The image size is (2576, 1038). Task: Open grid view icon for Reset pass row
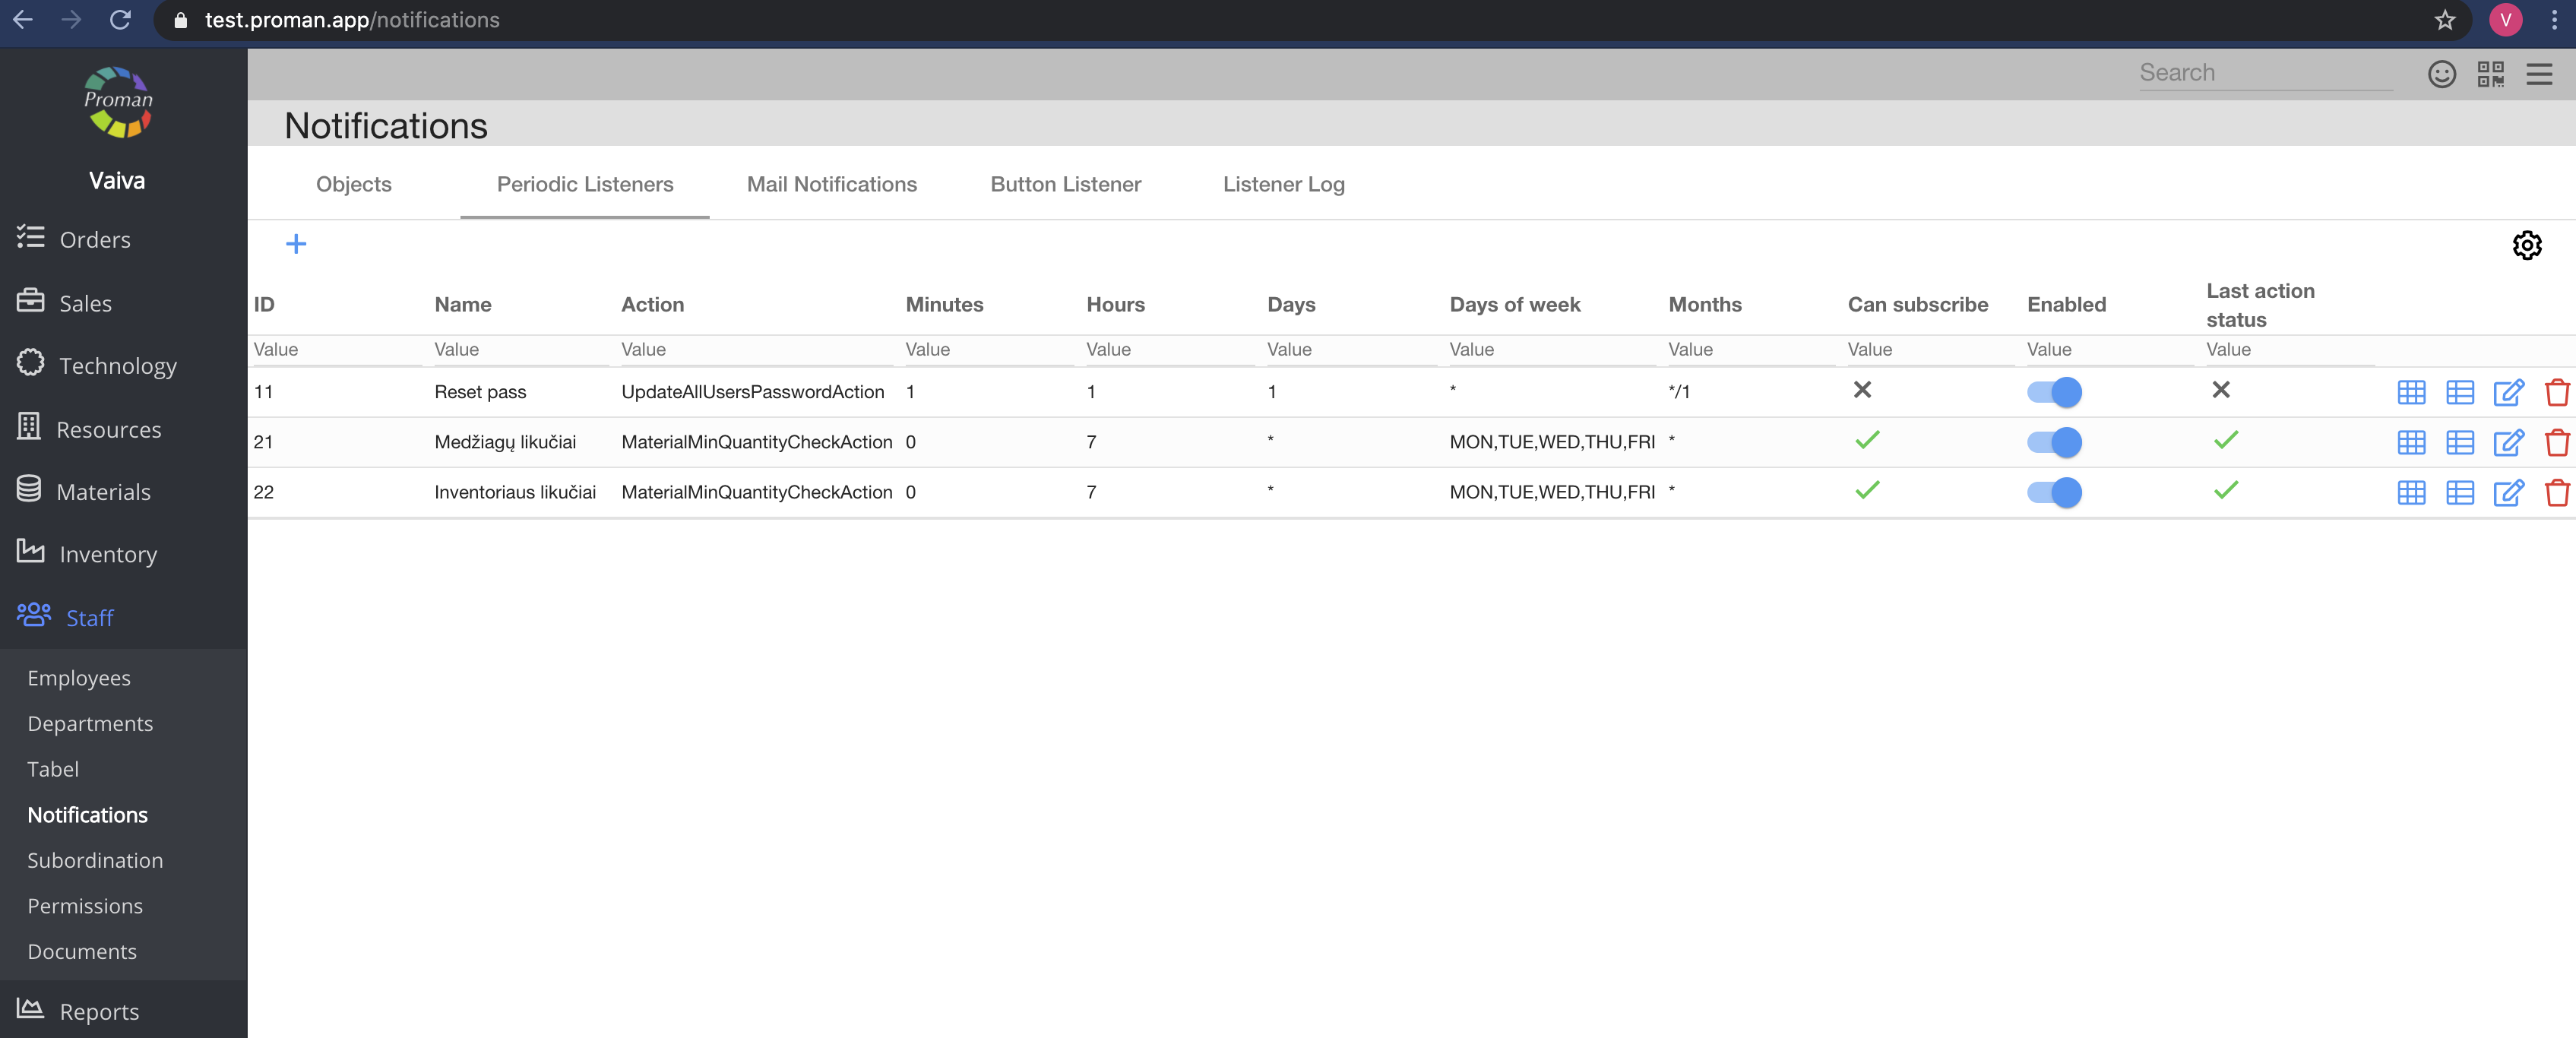[x=2410, y=392]
